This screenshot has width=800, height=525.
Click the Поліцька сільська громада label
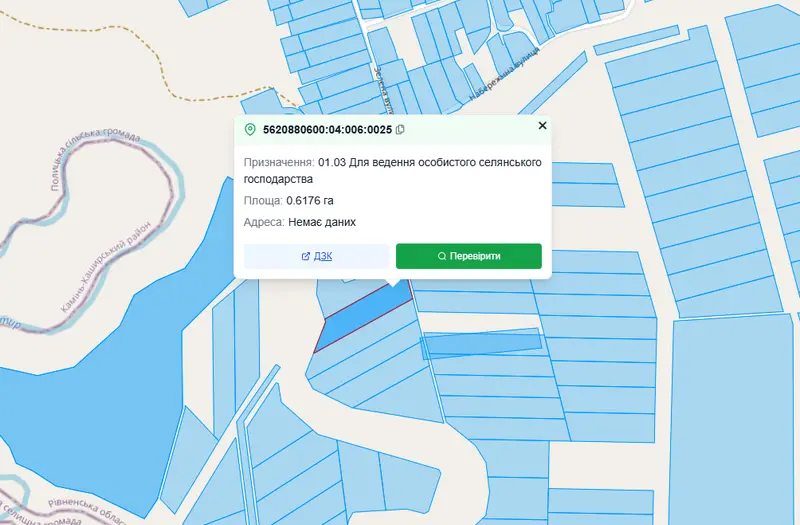coord(95,157)
